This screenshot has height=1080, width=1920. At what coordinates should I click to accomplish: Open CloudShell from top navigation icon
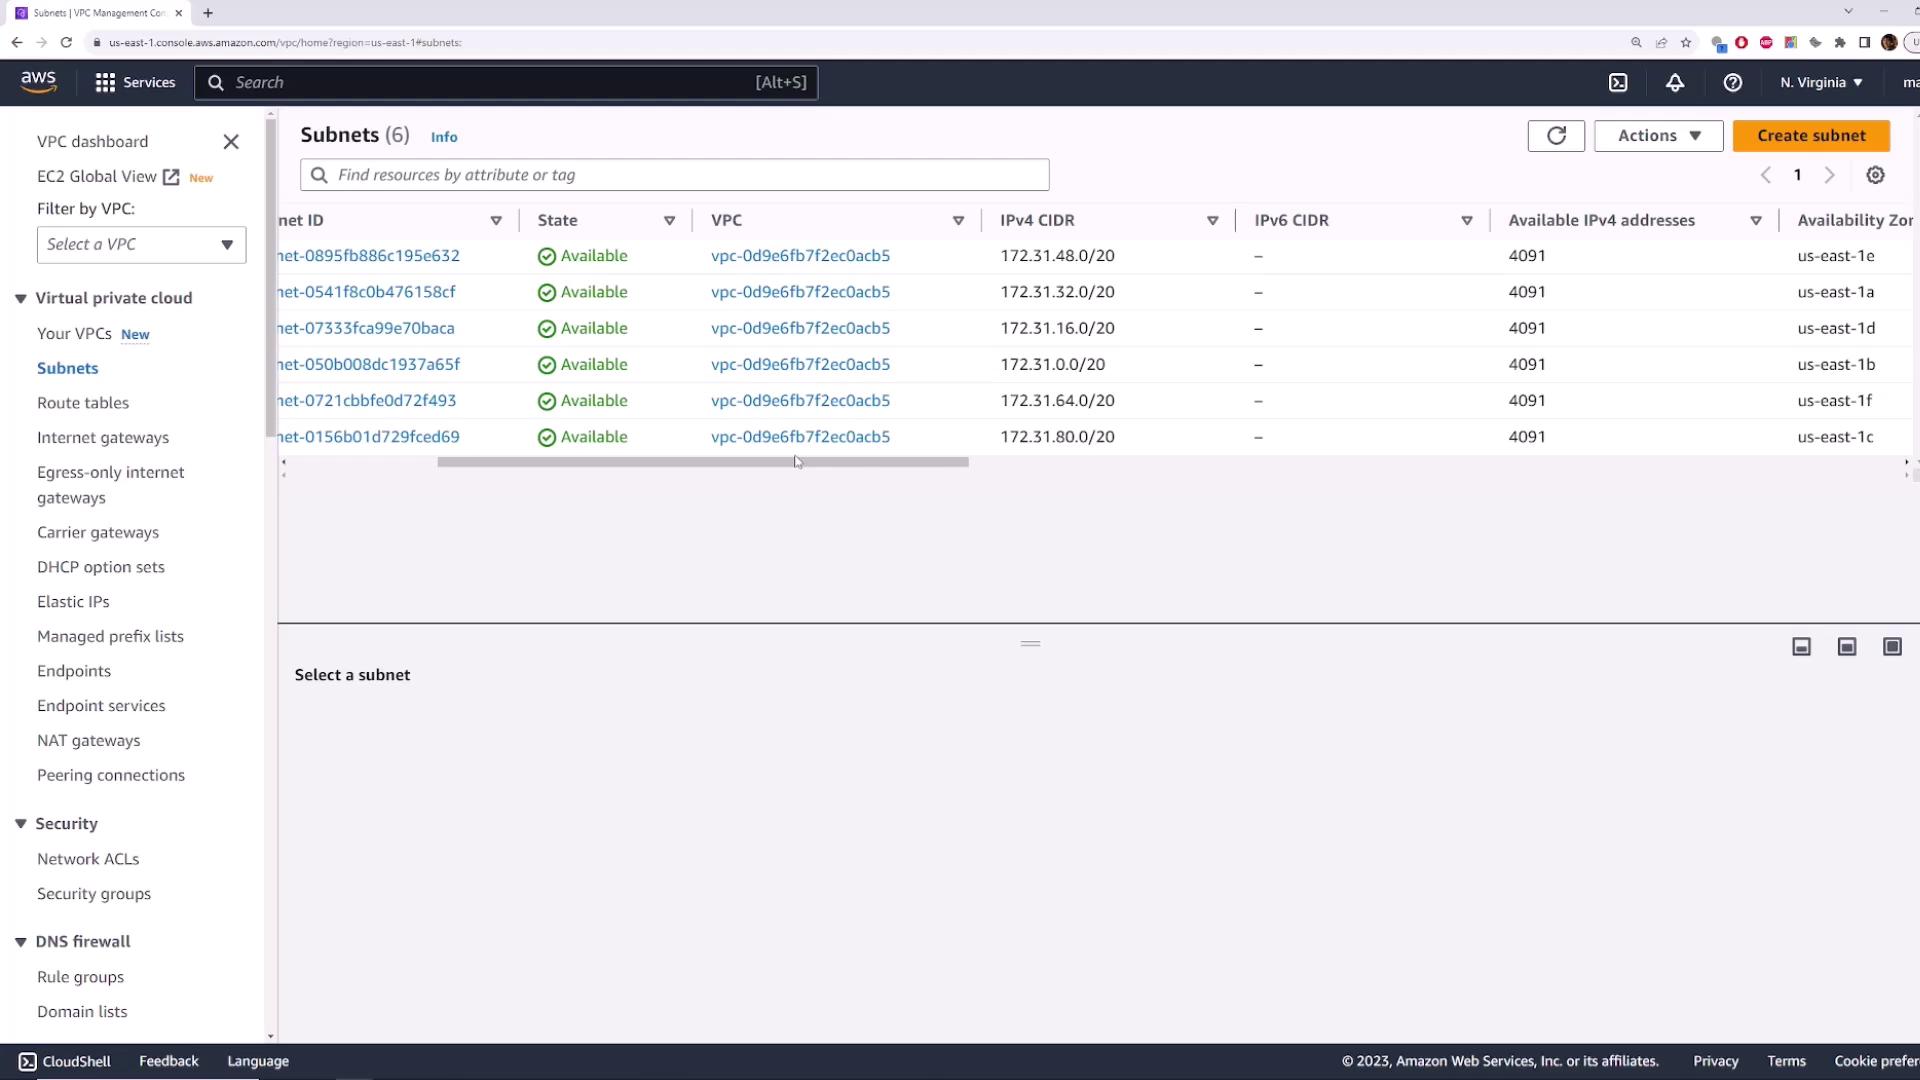pyautogui.click(x=1618, y=83)
